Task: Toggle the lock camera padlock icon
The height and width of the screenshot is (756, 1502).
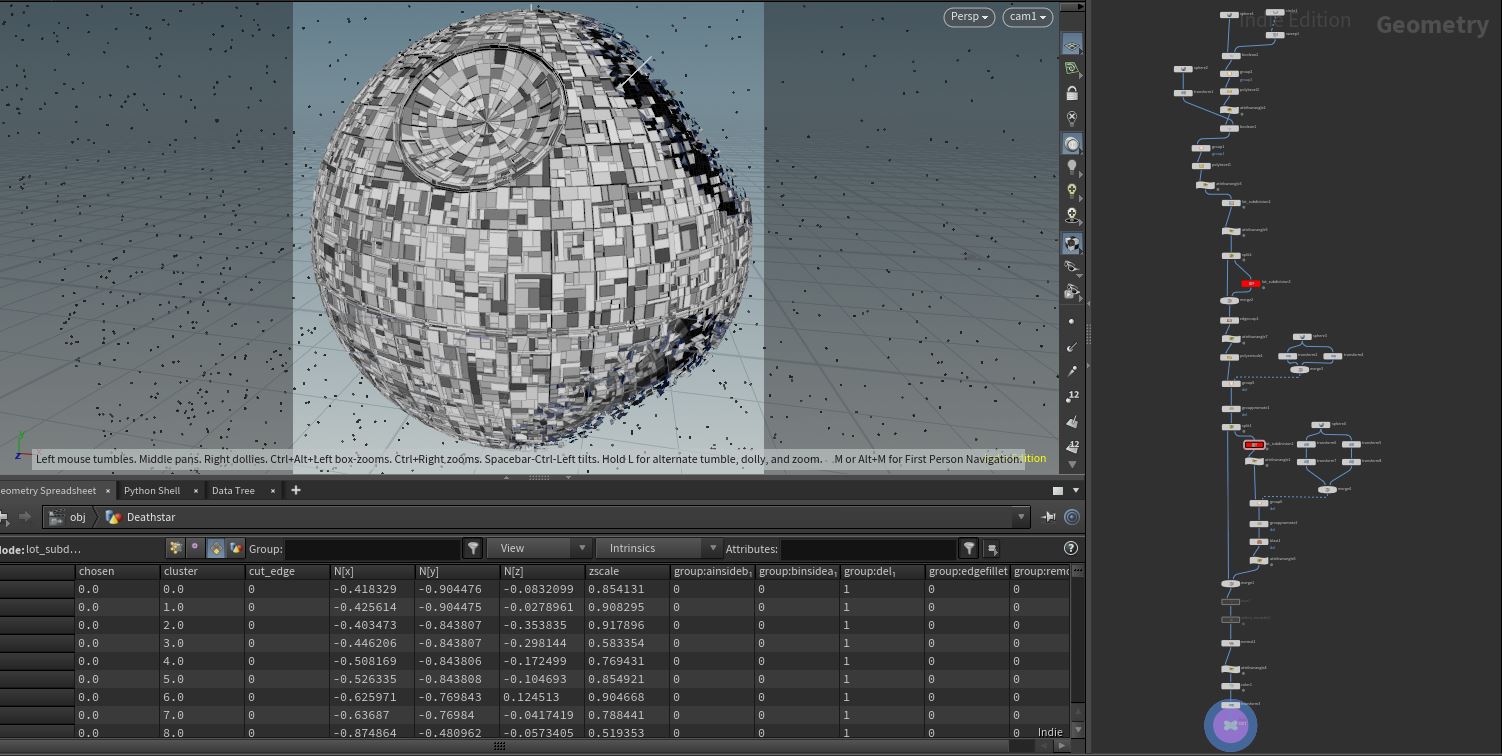Action: [x=1071, y=94]
